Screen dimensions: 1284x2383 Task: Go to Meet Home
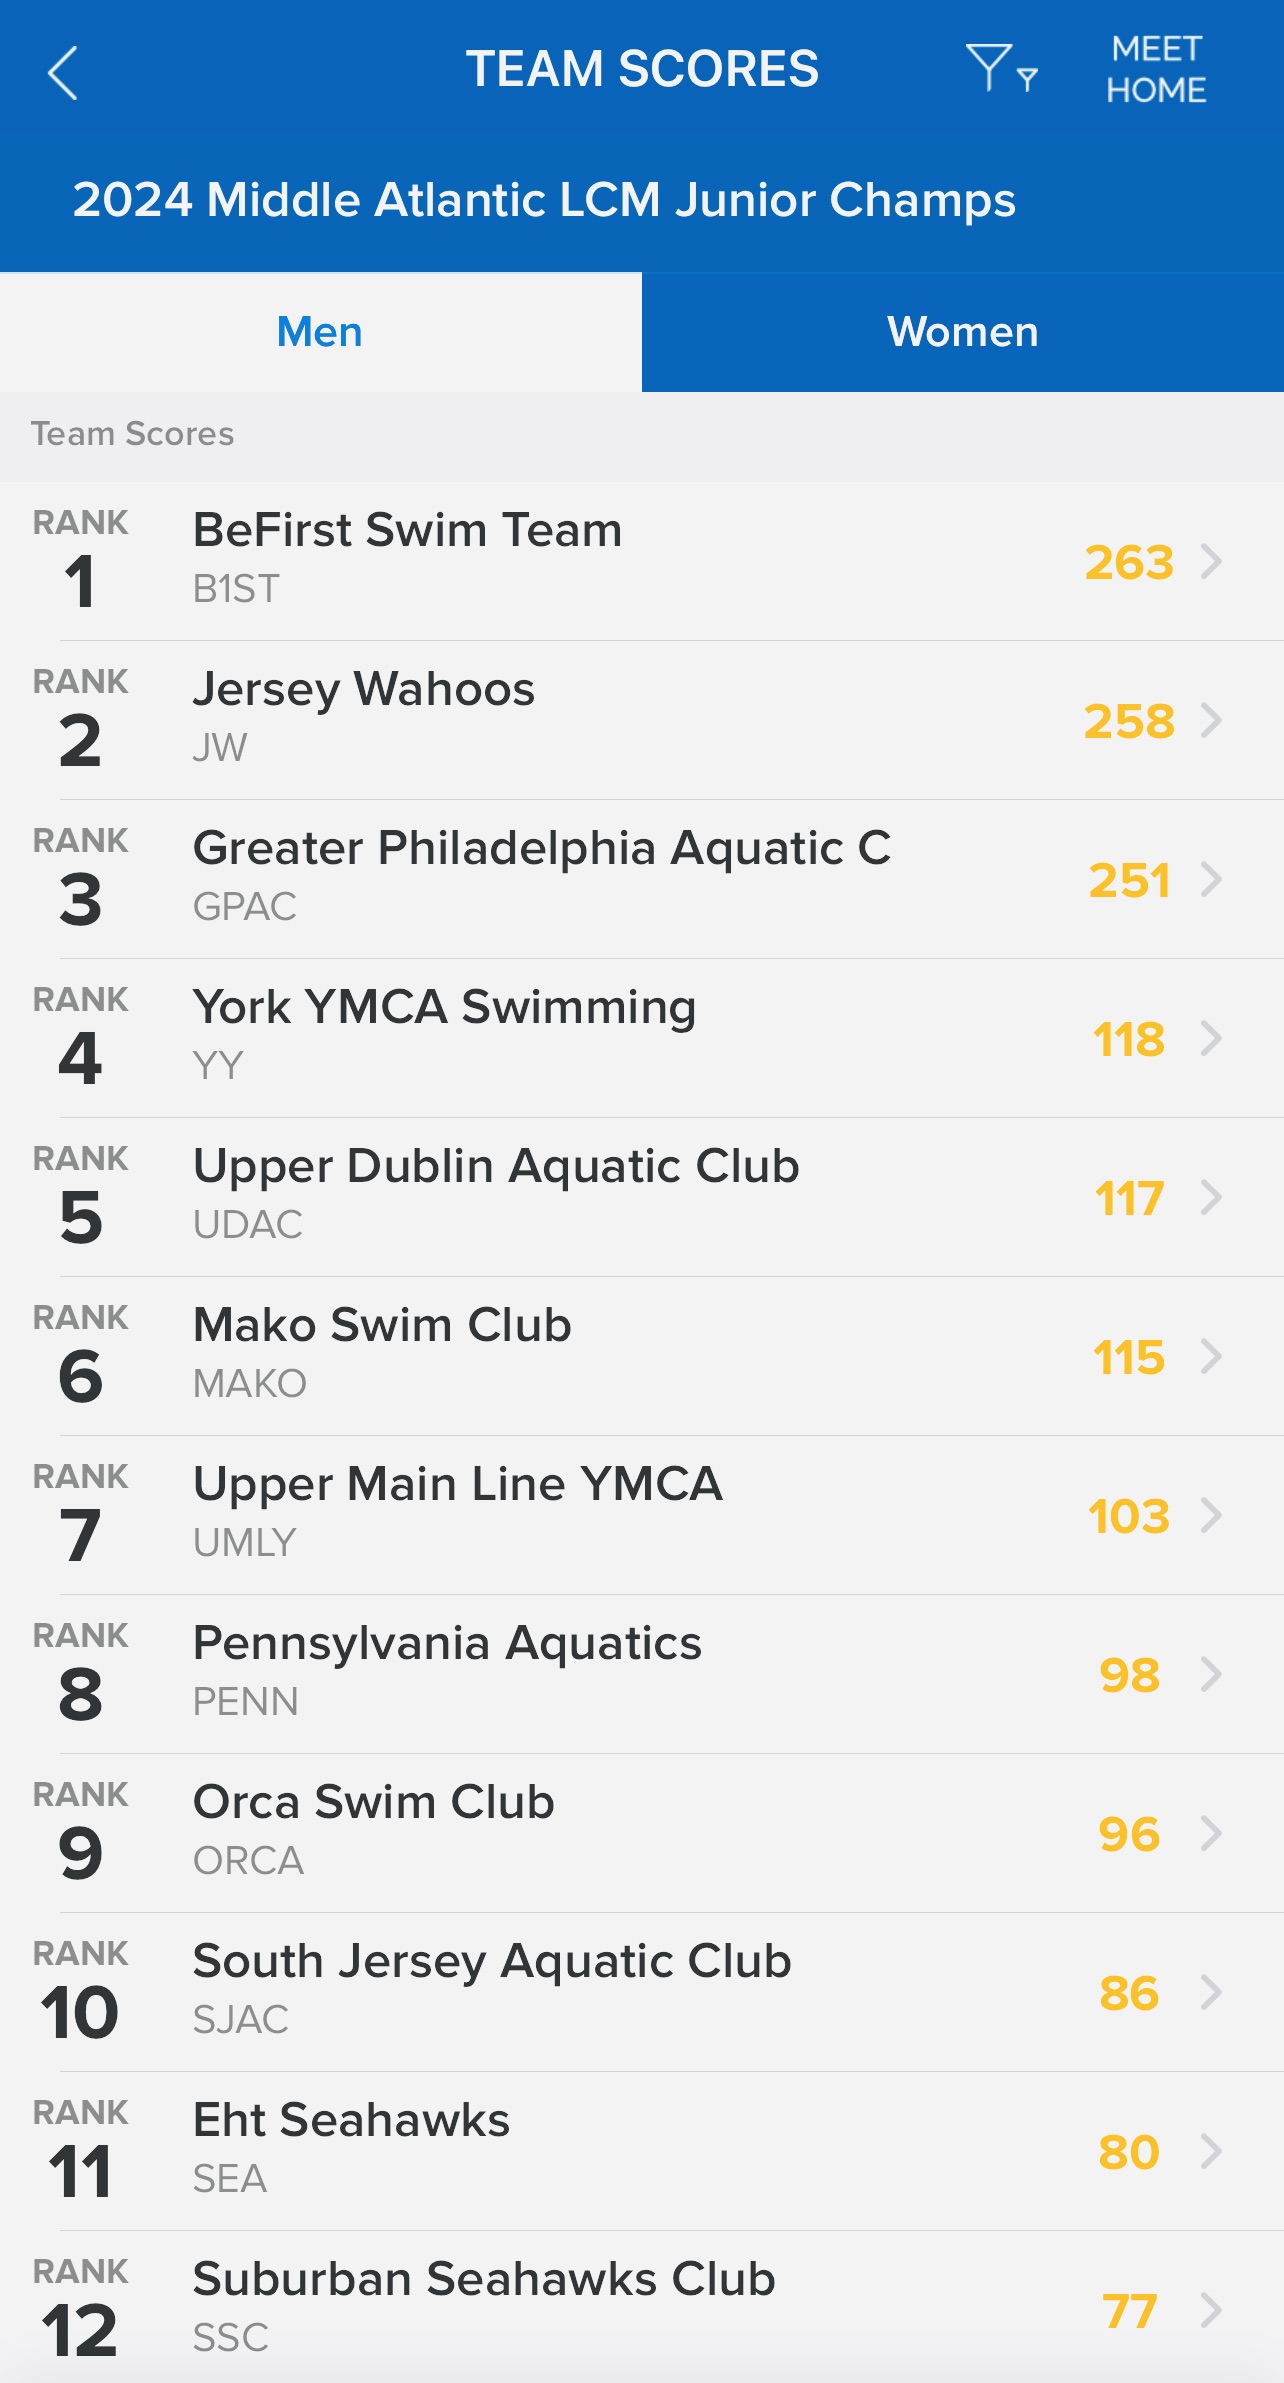click(1155, 69)
